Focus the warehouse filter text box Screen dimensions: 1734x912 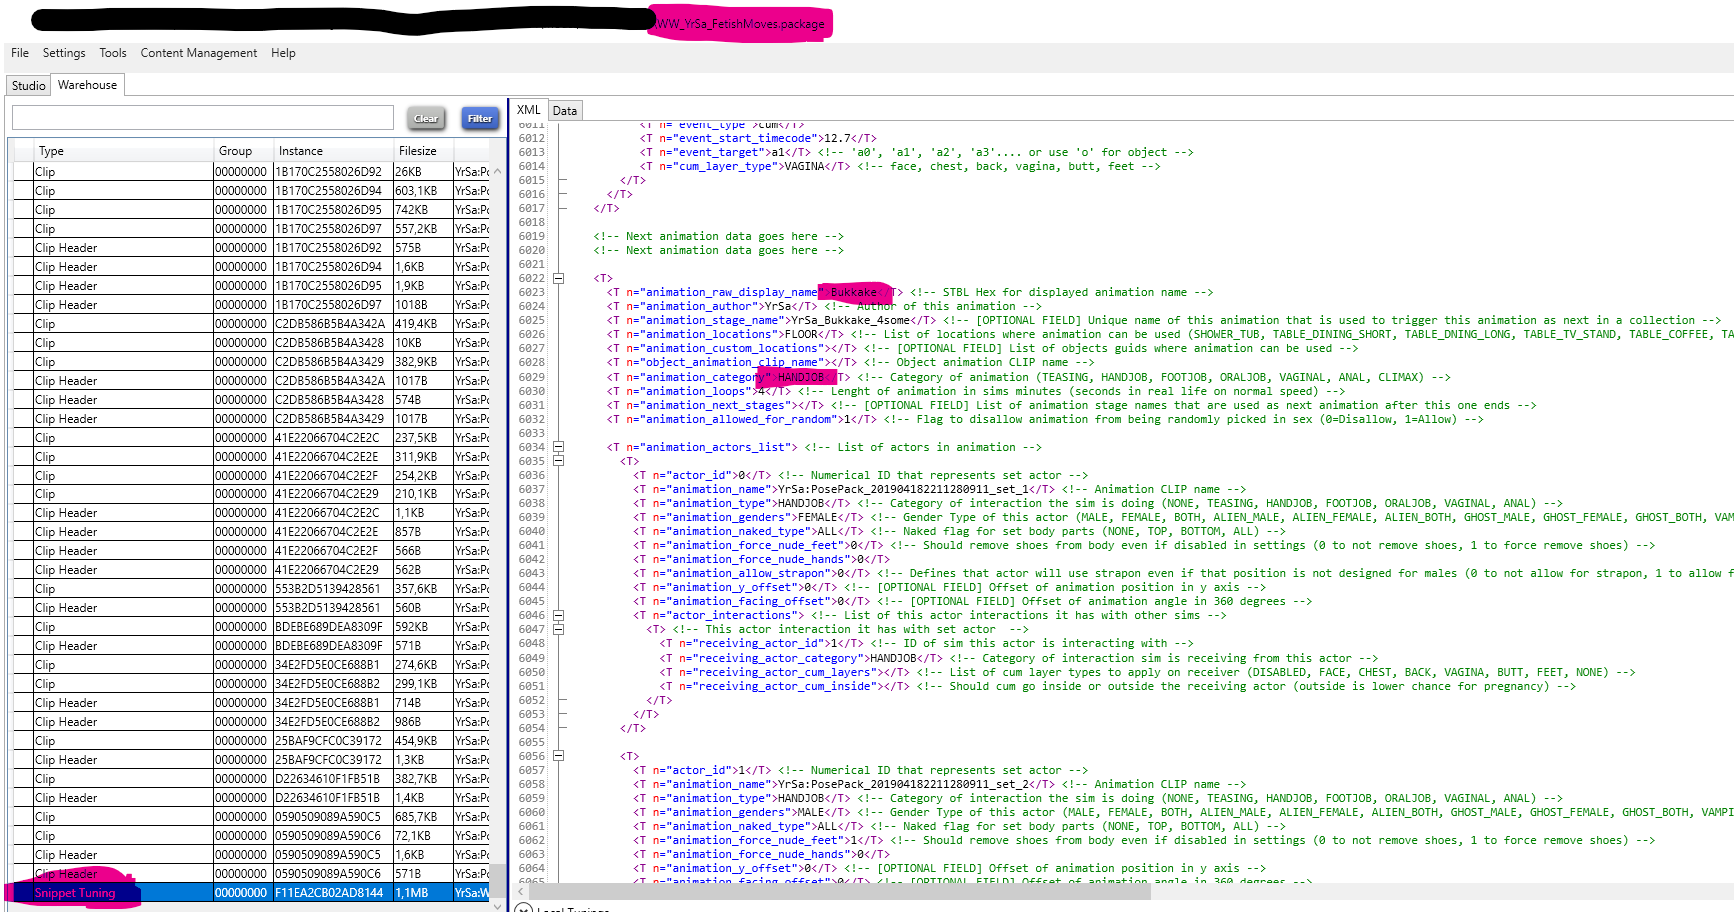(x=203, y=118)
